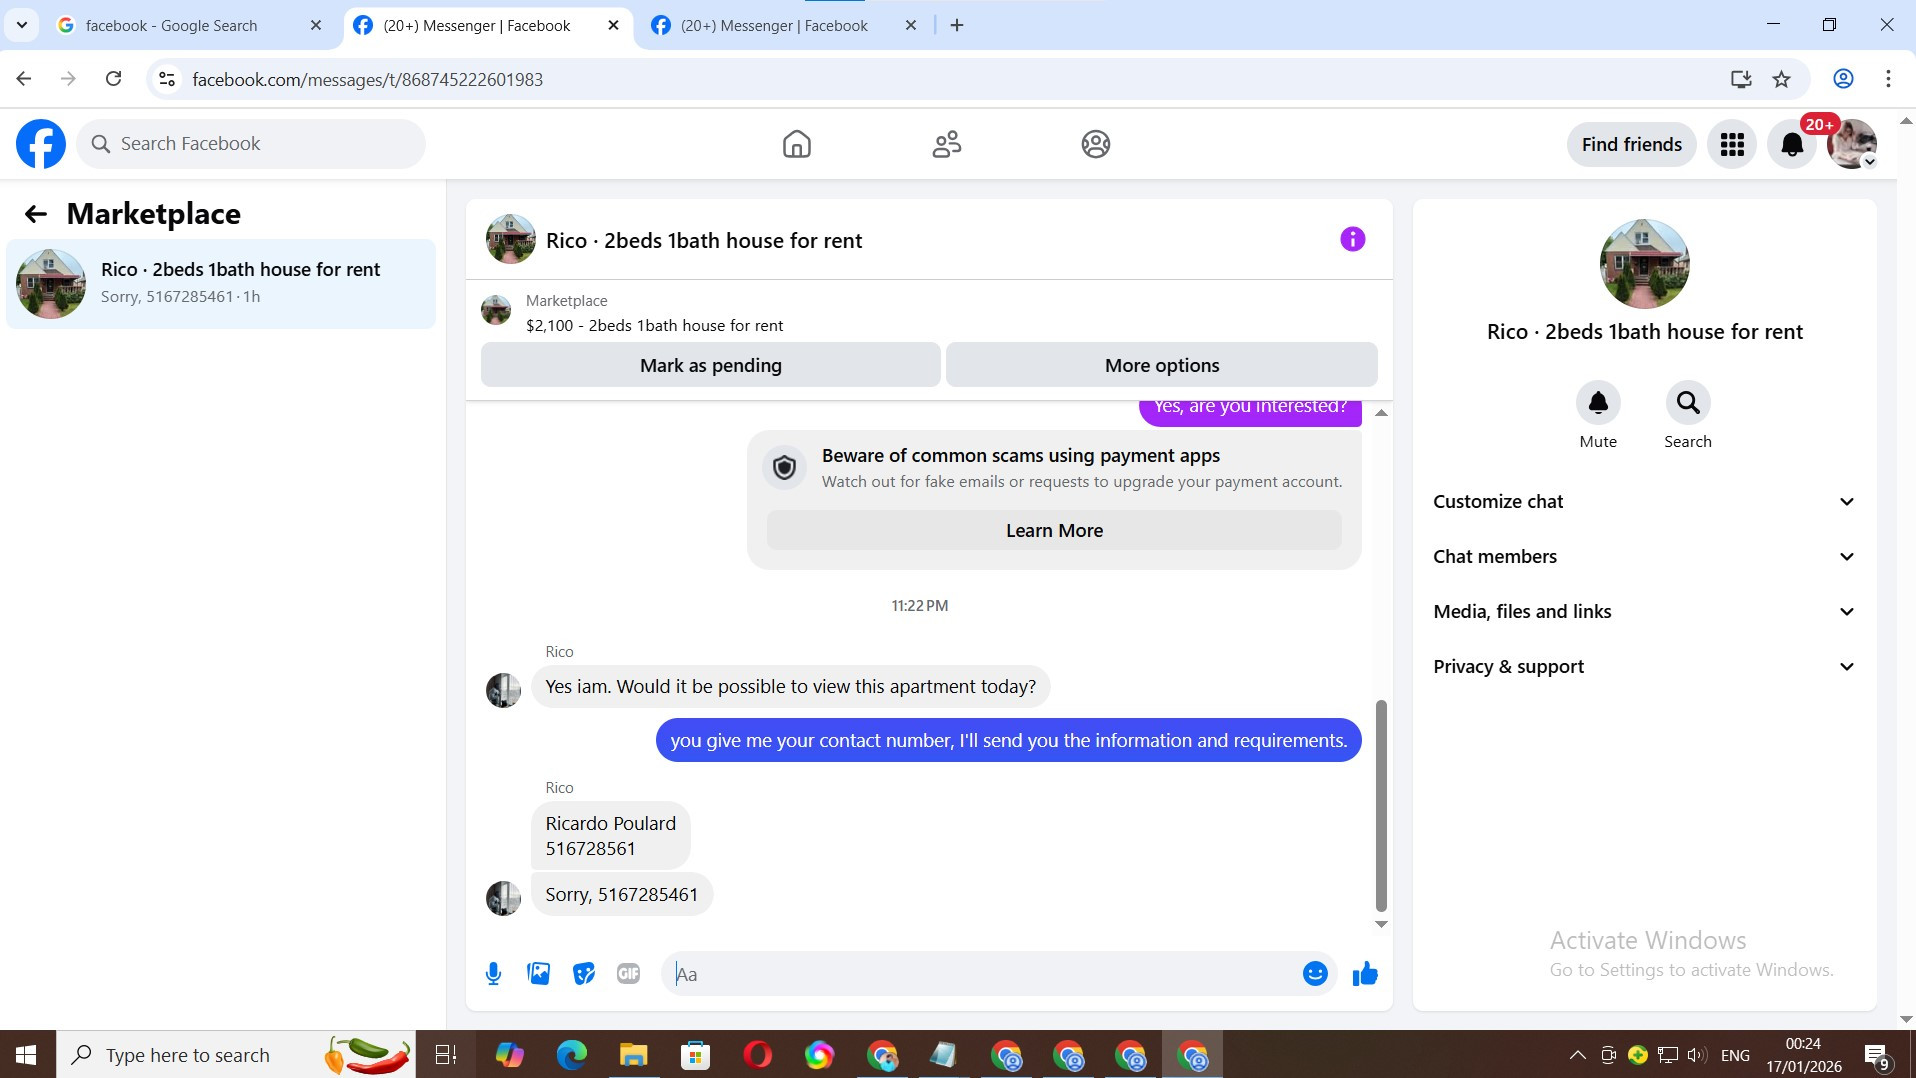Viewport: 1916px width, 1078px height.
Task: Click the taskbar clock showing 00:24
Action: [x=1803, y=1055]
